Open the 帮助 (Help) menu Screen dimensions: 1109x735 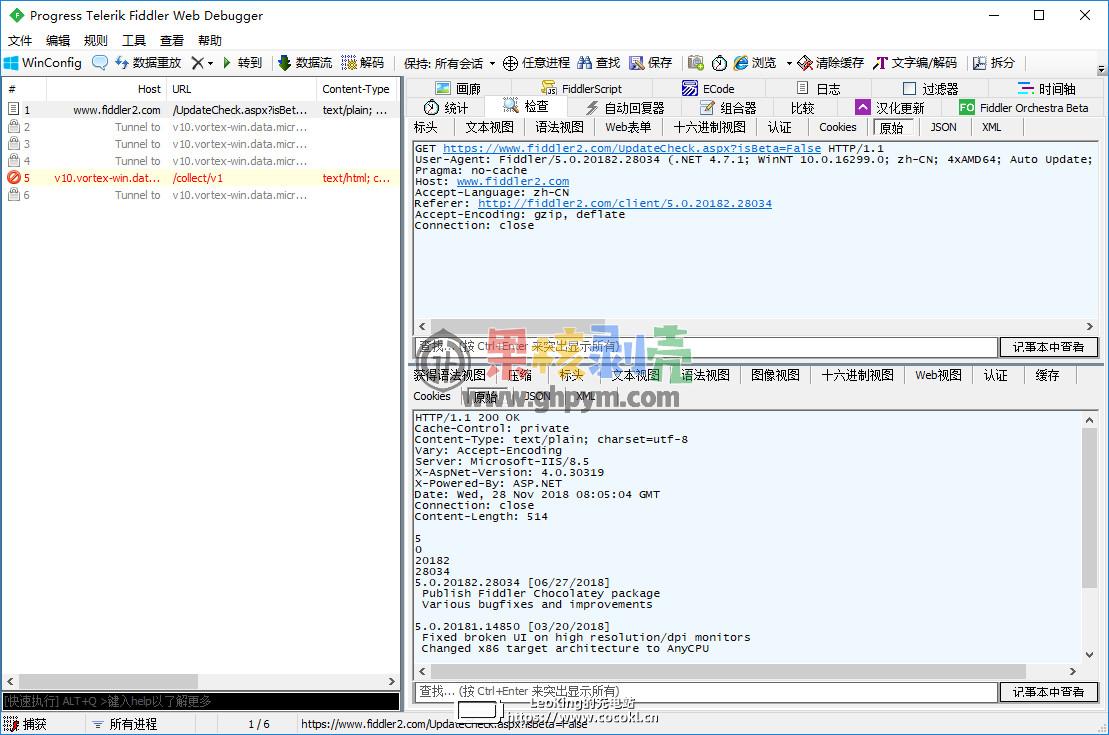(210, 40)
